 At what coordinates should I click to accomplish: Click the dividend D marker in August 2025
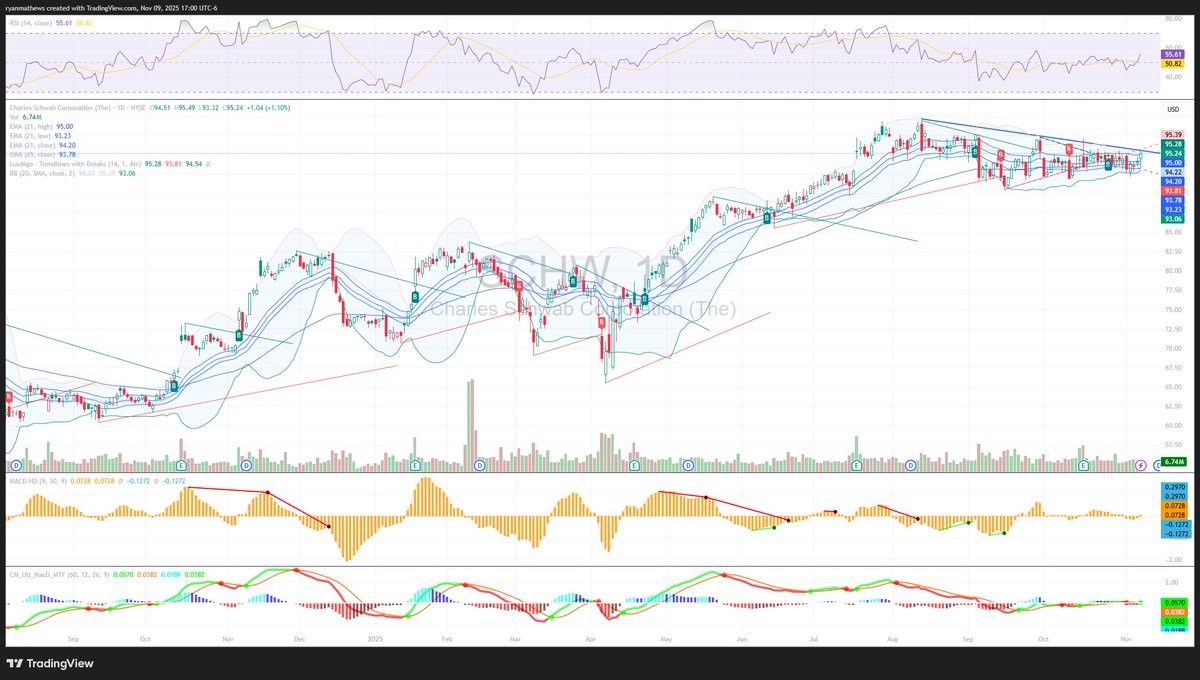coord(910,465)
